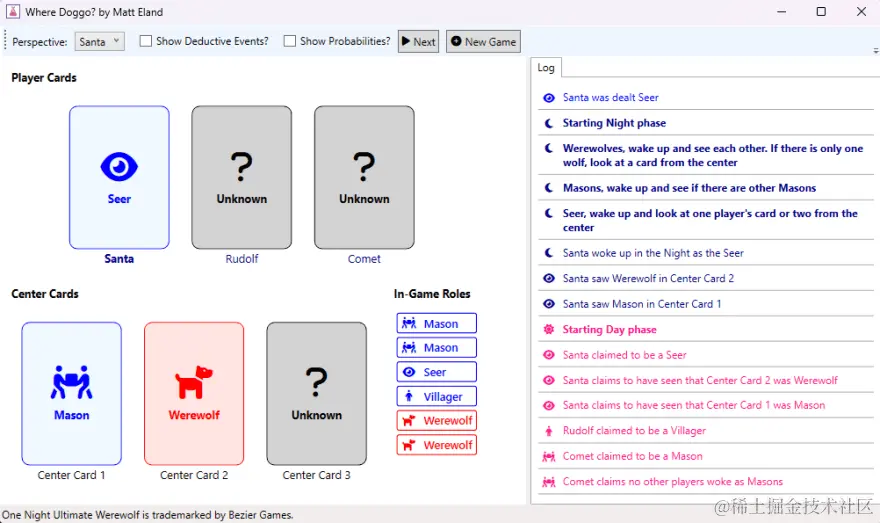Viewport: 880px width, 523px height.
Task: Click pink eye icon beside Center Card 2 Werewolf claim
Action: (x=549, y=380)
